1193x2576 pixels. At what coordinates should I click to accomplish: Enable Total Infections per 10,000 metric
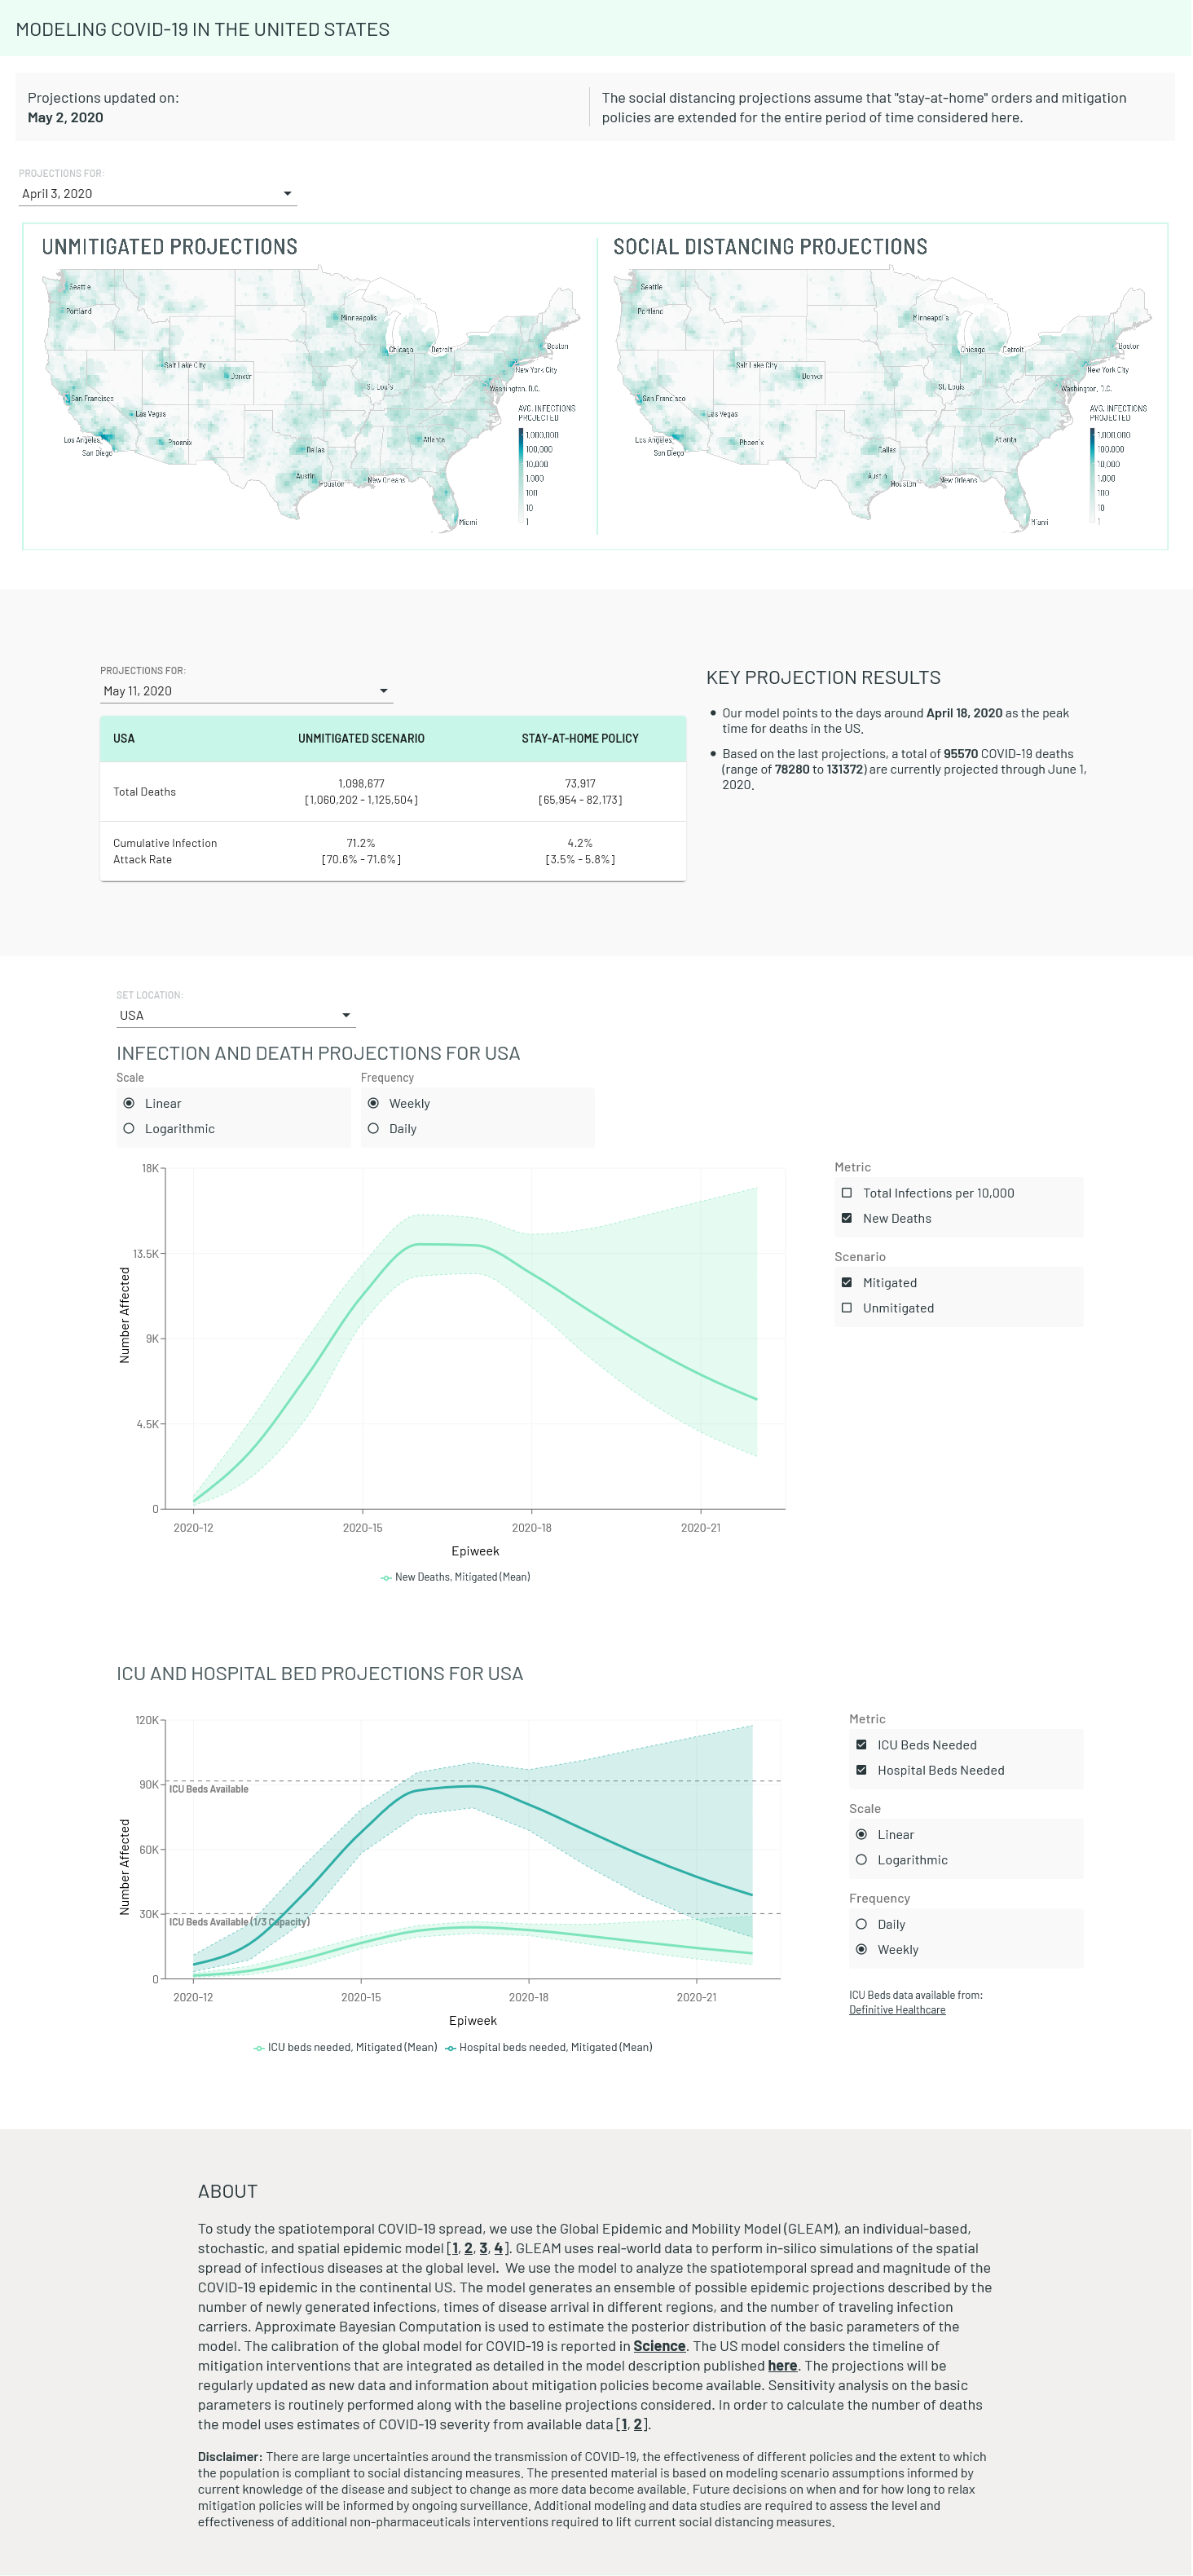tap(847, 1193)
